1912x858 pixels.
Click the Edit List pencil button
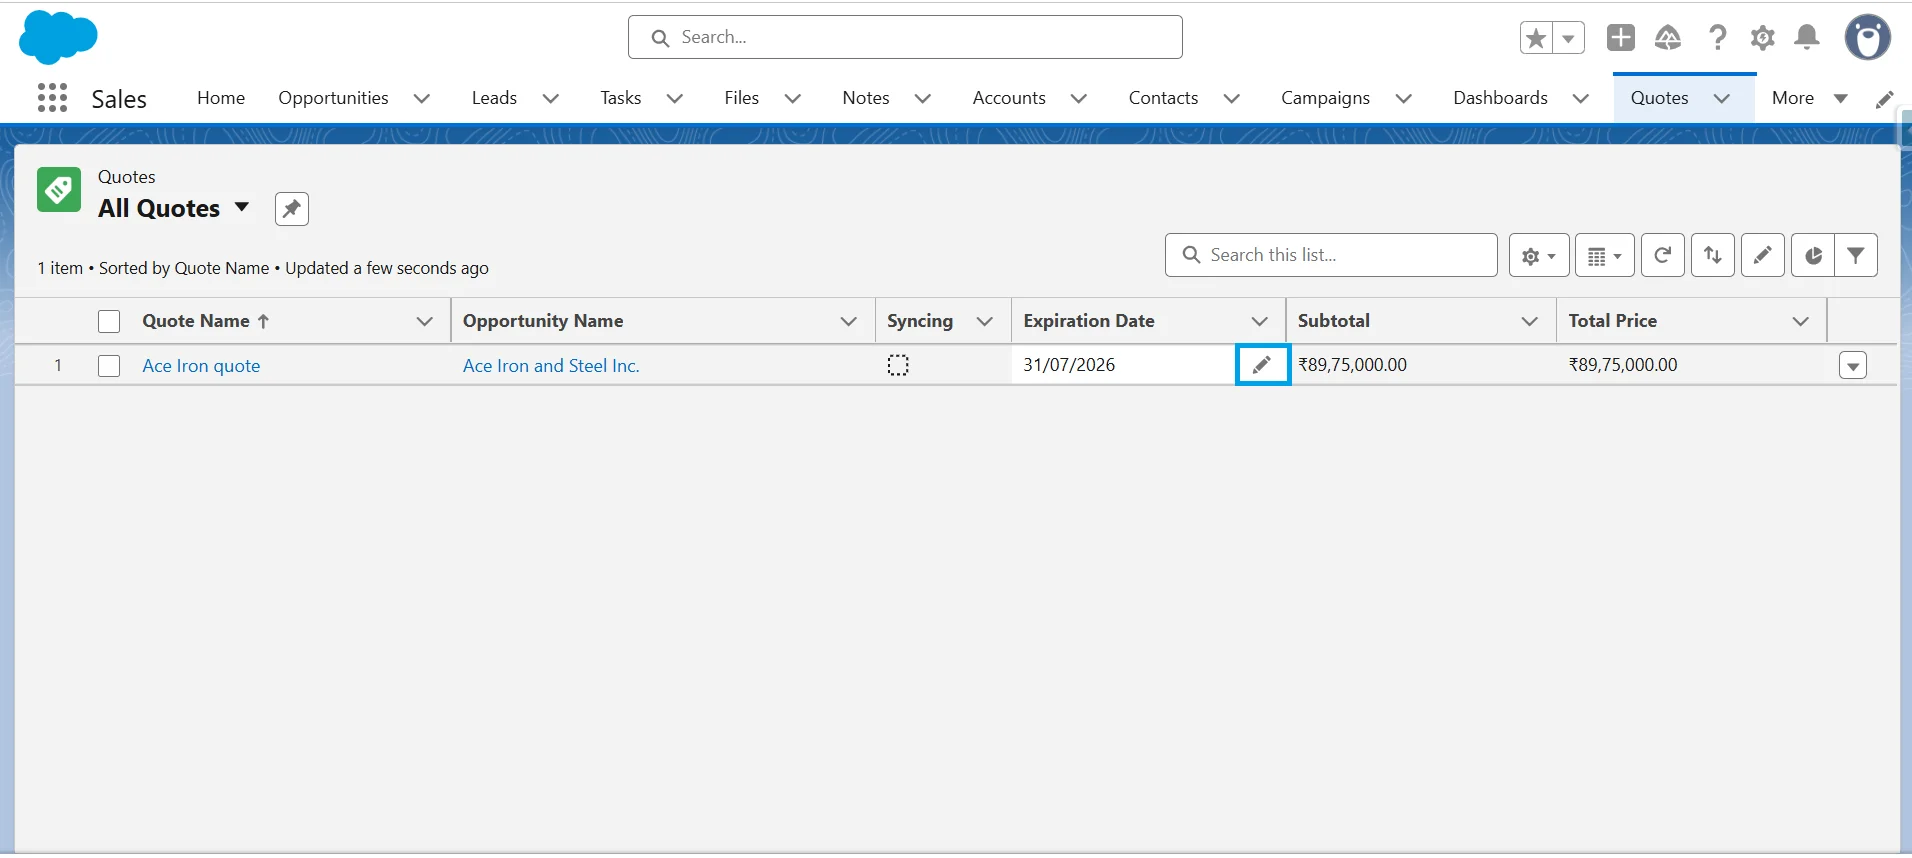click(1763, 256)
